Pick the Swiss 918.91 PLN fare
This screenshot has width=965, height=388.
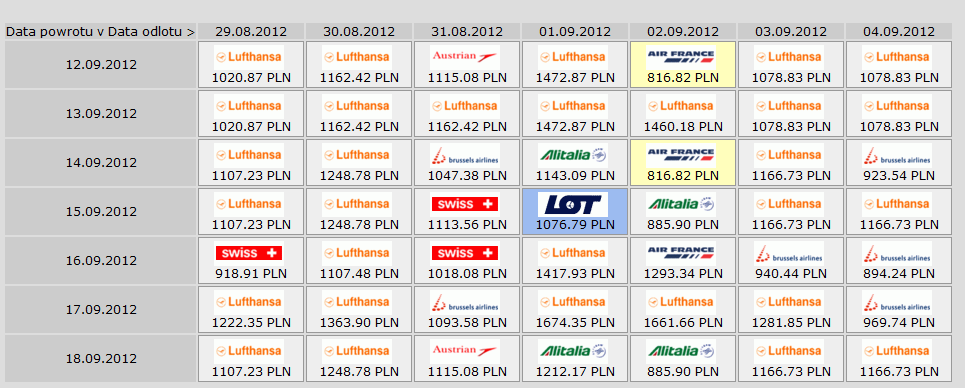tap(251, 261)
